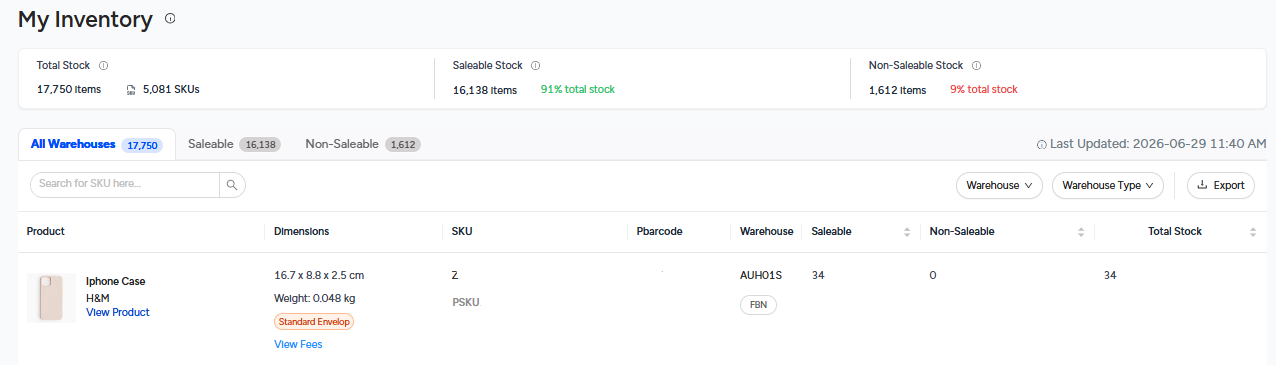Screen dimensions: 1276x365
Task: Switch to the Non-Saleable tab
Action: pyautogui.click(x=363, y=144)
